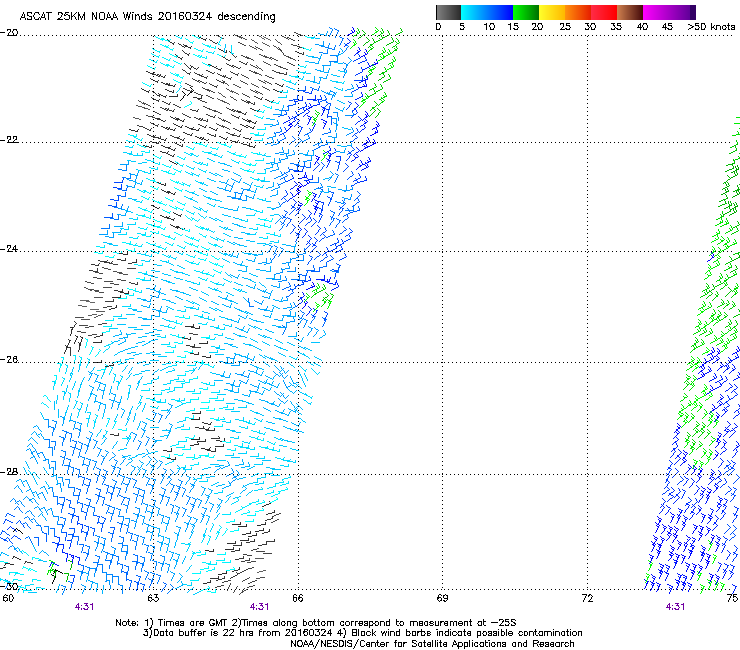
Task: Click the longitude label 66
Action: [x=297, y=598]
